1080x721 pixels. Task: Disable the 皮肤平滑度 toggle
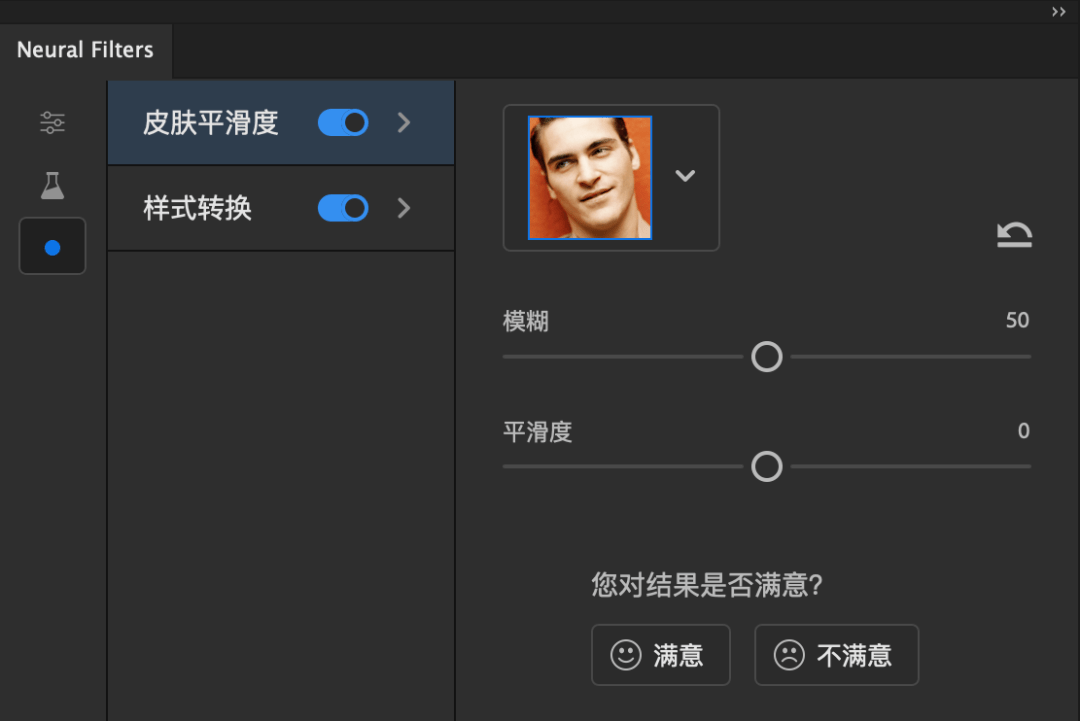tap(343, 123)
